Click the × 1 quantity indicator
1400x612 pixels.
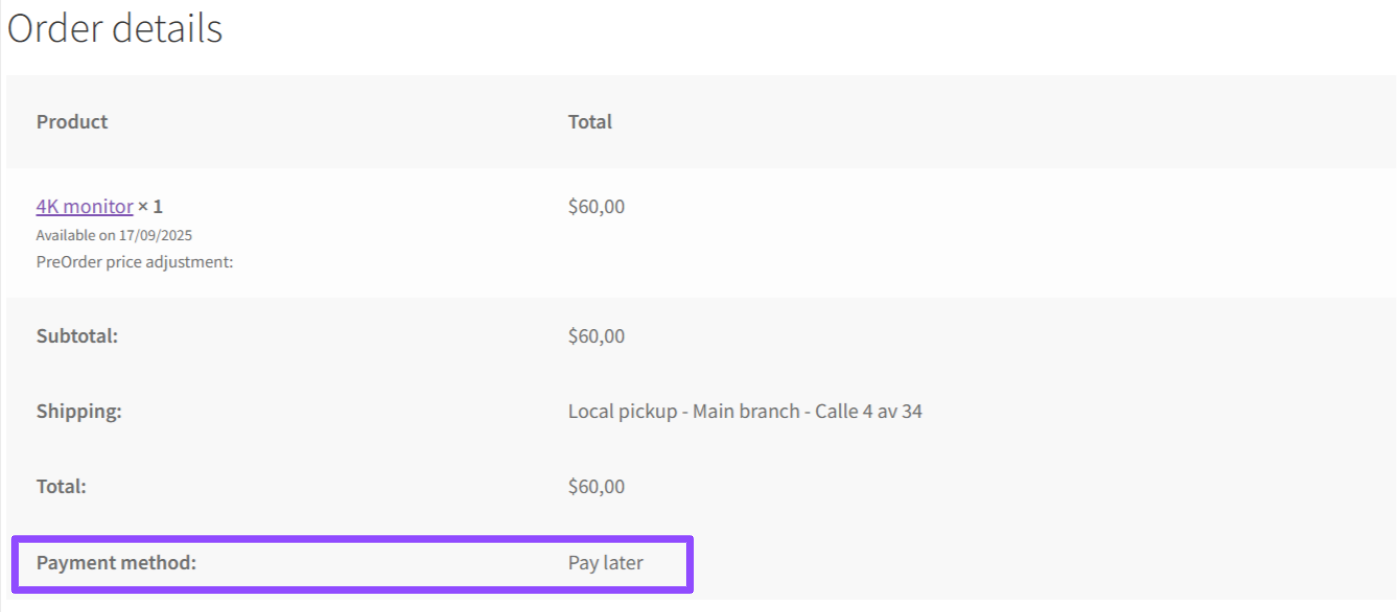(150, 206)
